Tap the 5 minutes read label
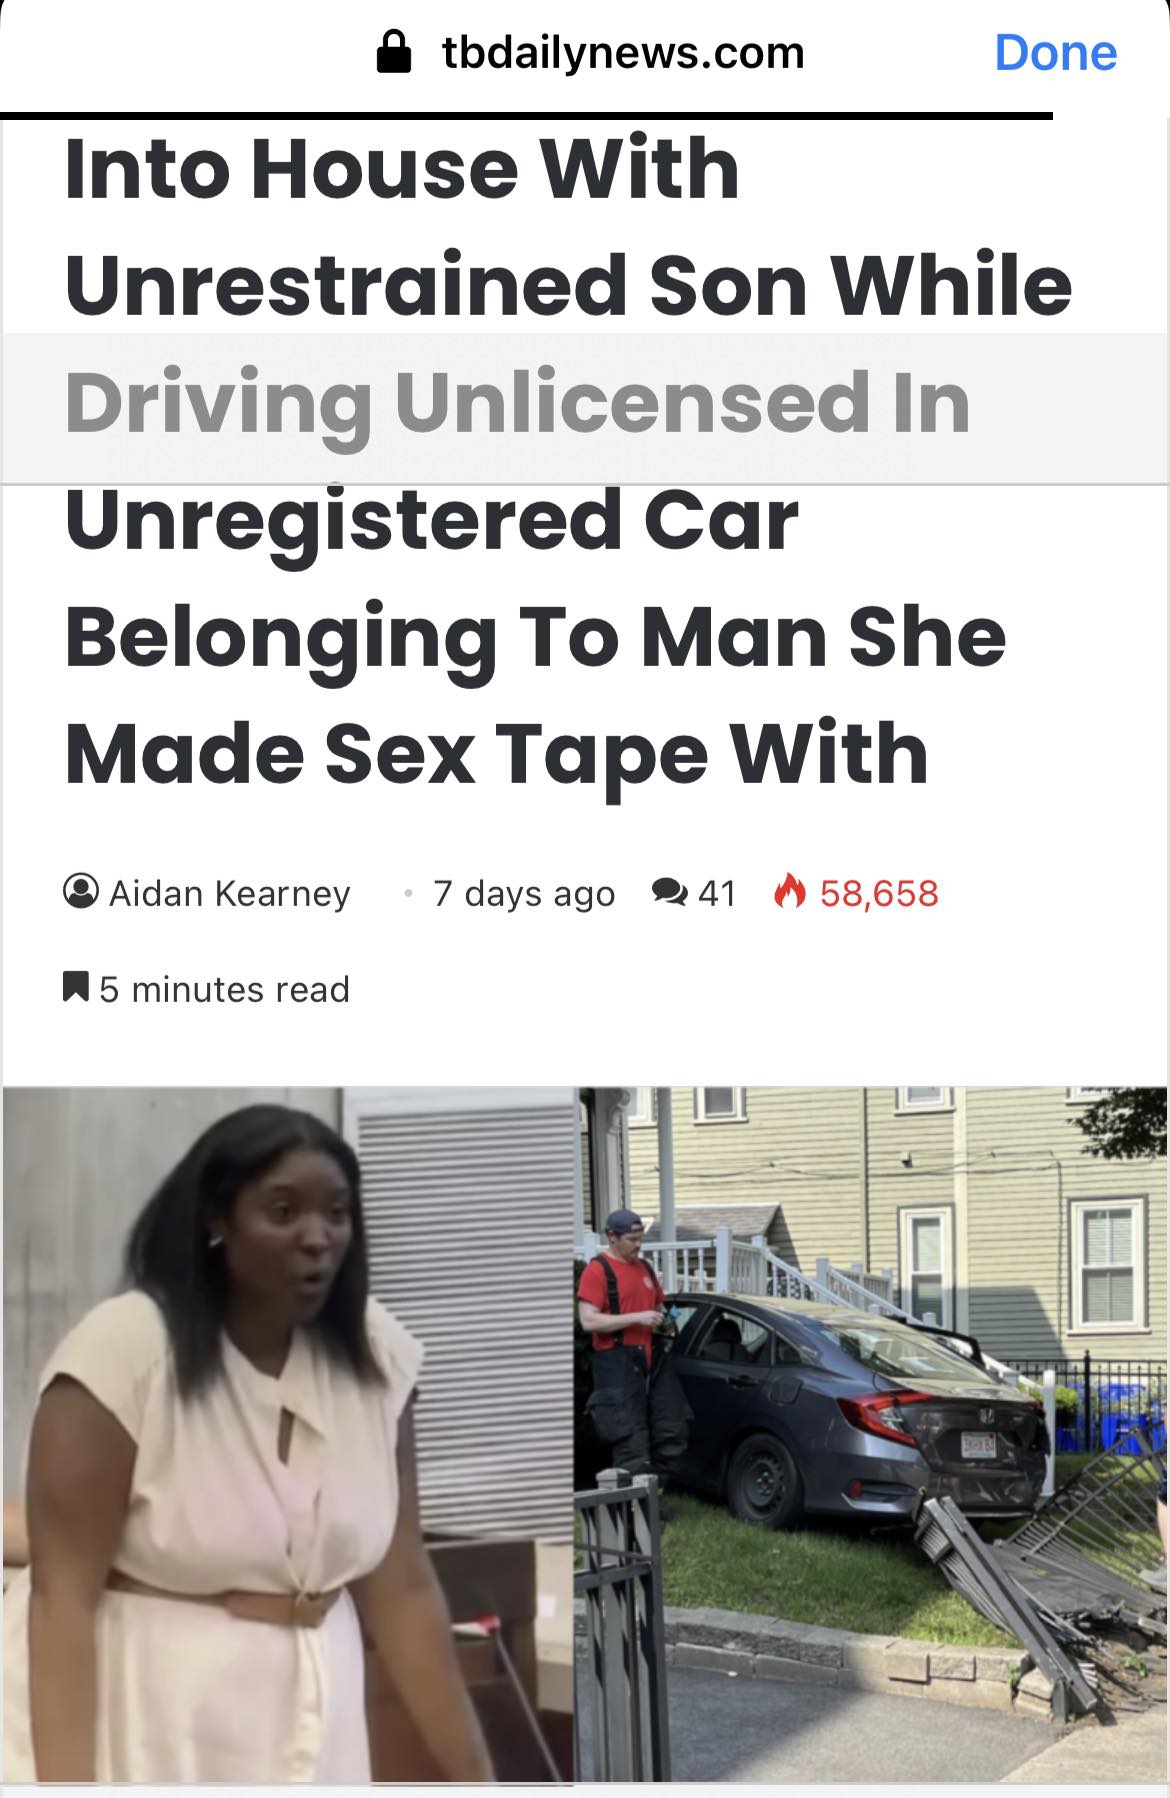Image resolution: width=1170 pixels, height=1798 pixels. click(225, 989)
